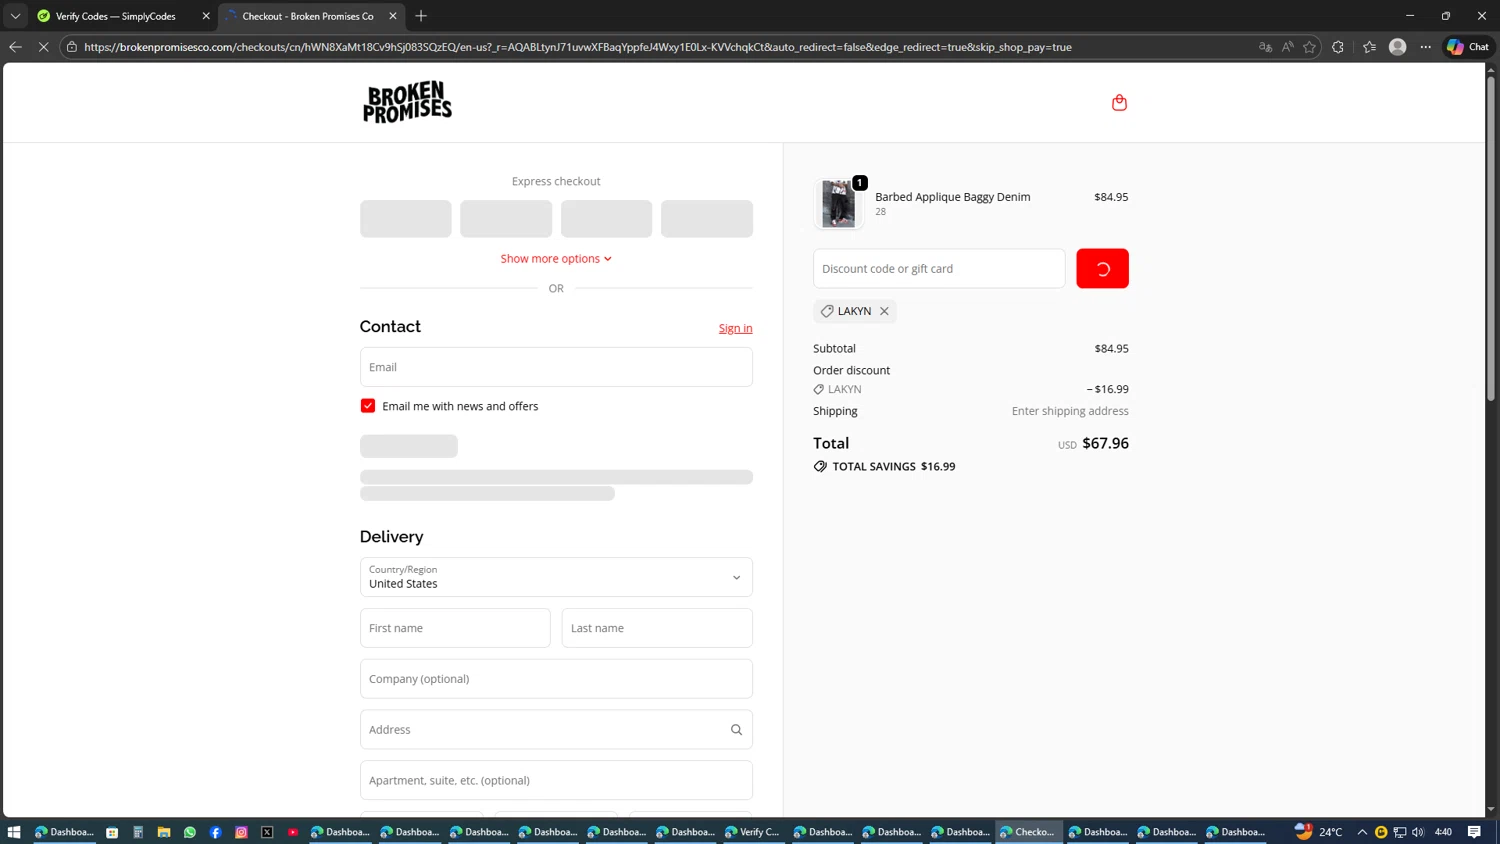Click the $67.96 total amount
Image resolution: width=1500 pixels, height=844 pixels.
(1105, 443)
